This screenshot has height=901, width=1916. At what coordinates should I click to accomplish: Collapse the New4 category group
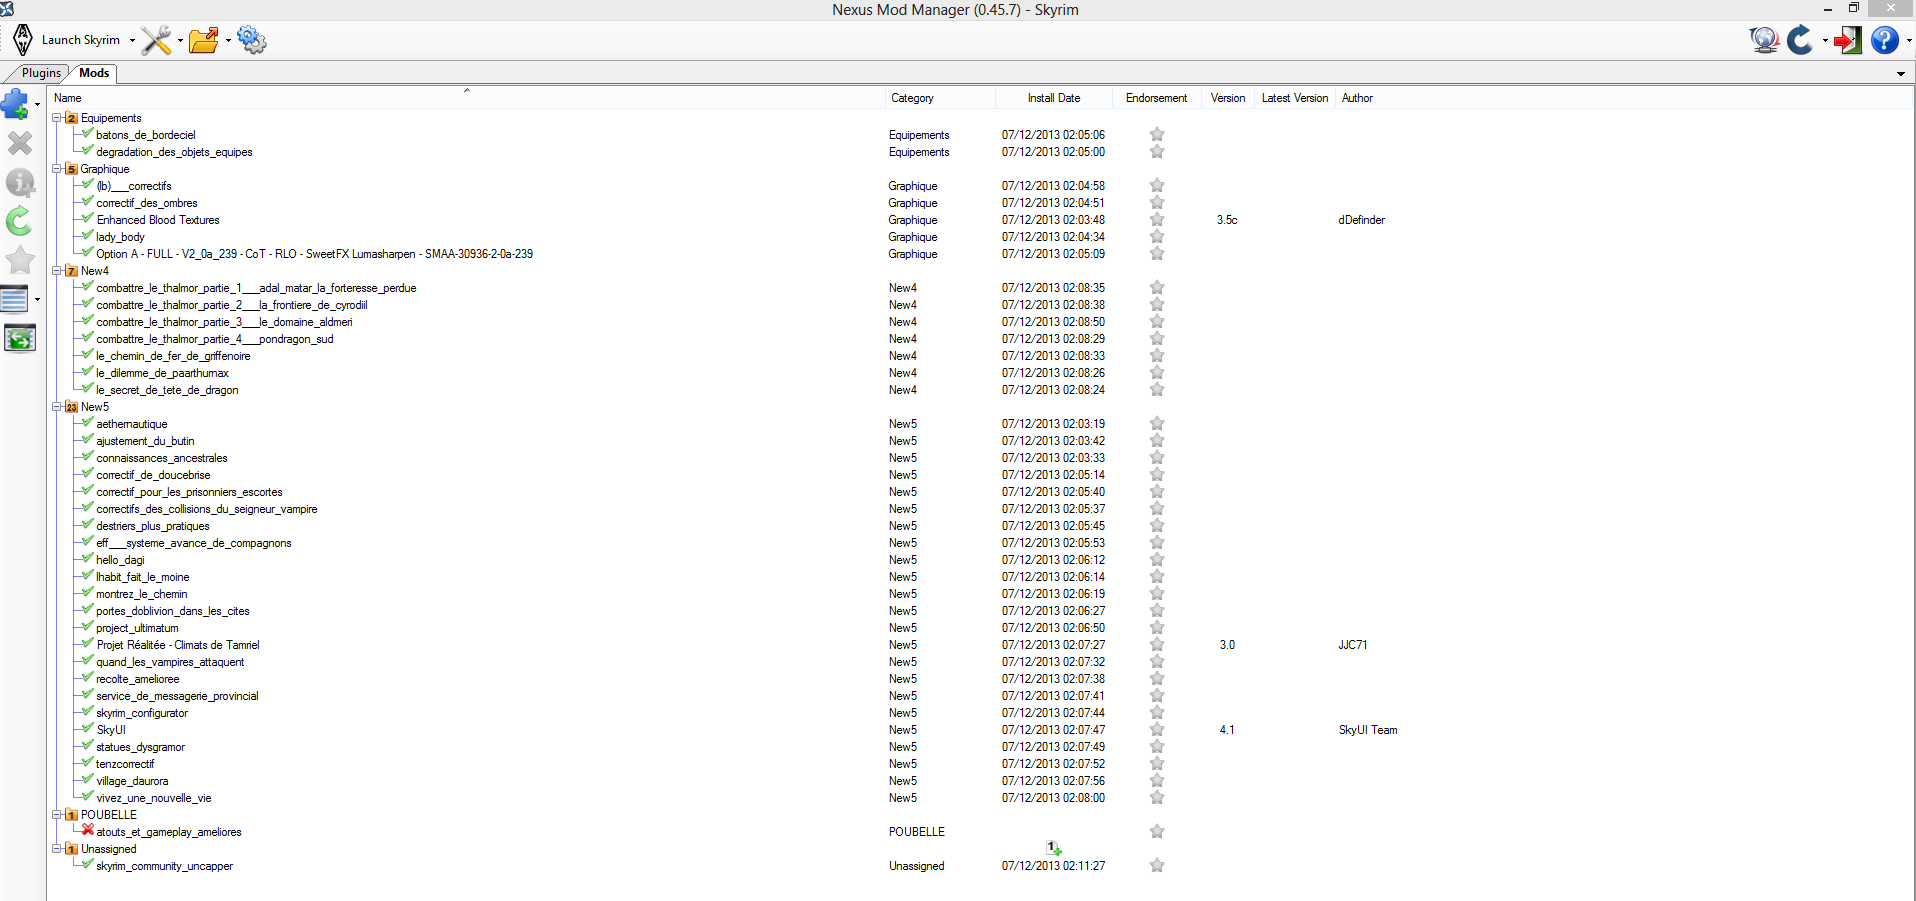[x=57, y=270]
